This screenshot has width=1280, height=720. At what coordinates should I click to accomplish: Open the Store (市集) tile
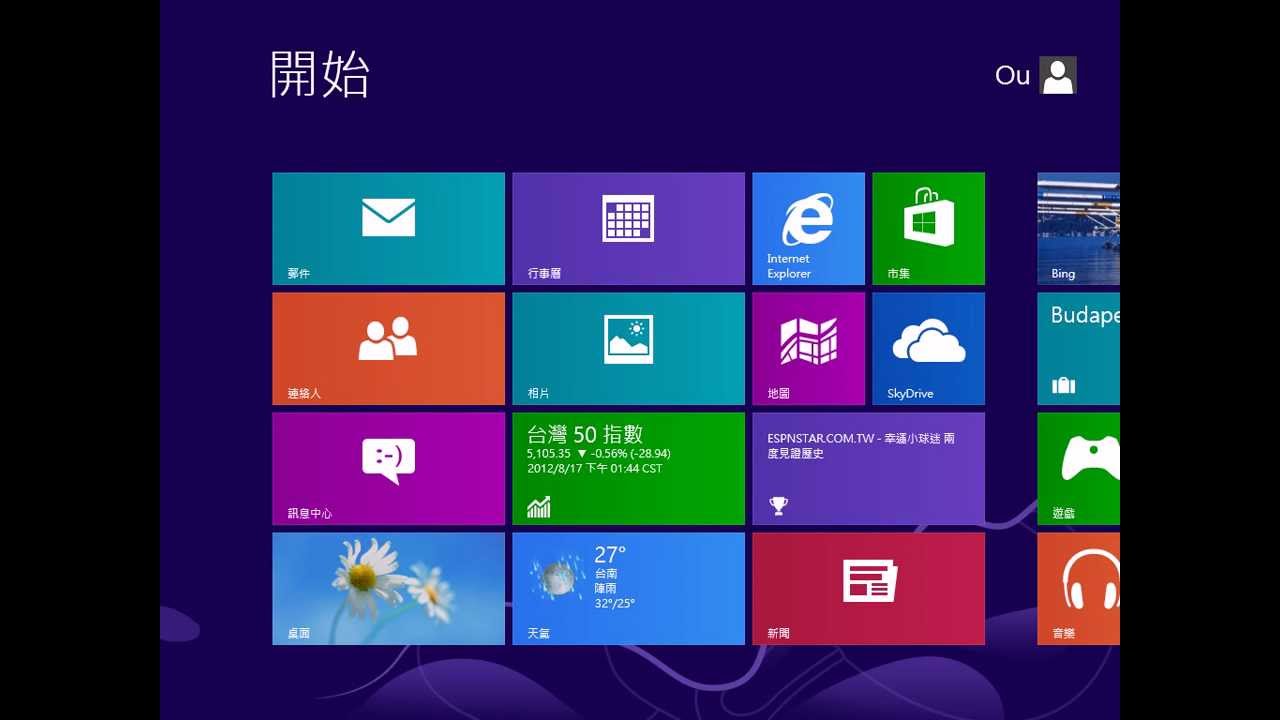pos(928,228)
